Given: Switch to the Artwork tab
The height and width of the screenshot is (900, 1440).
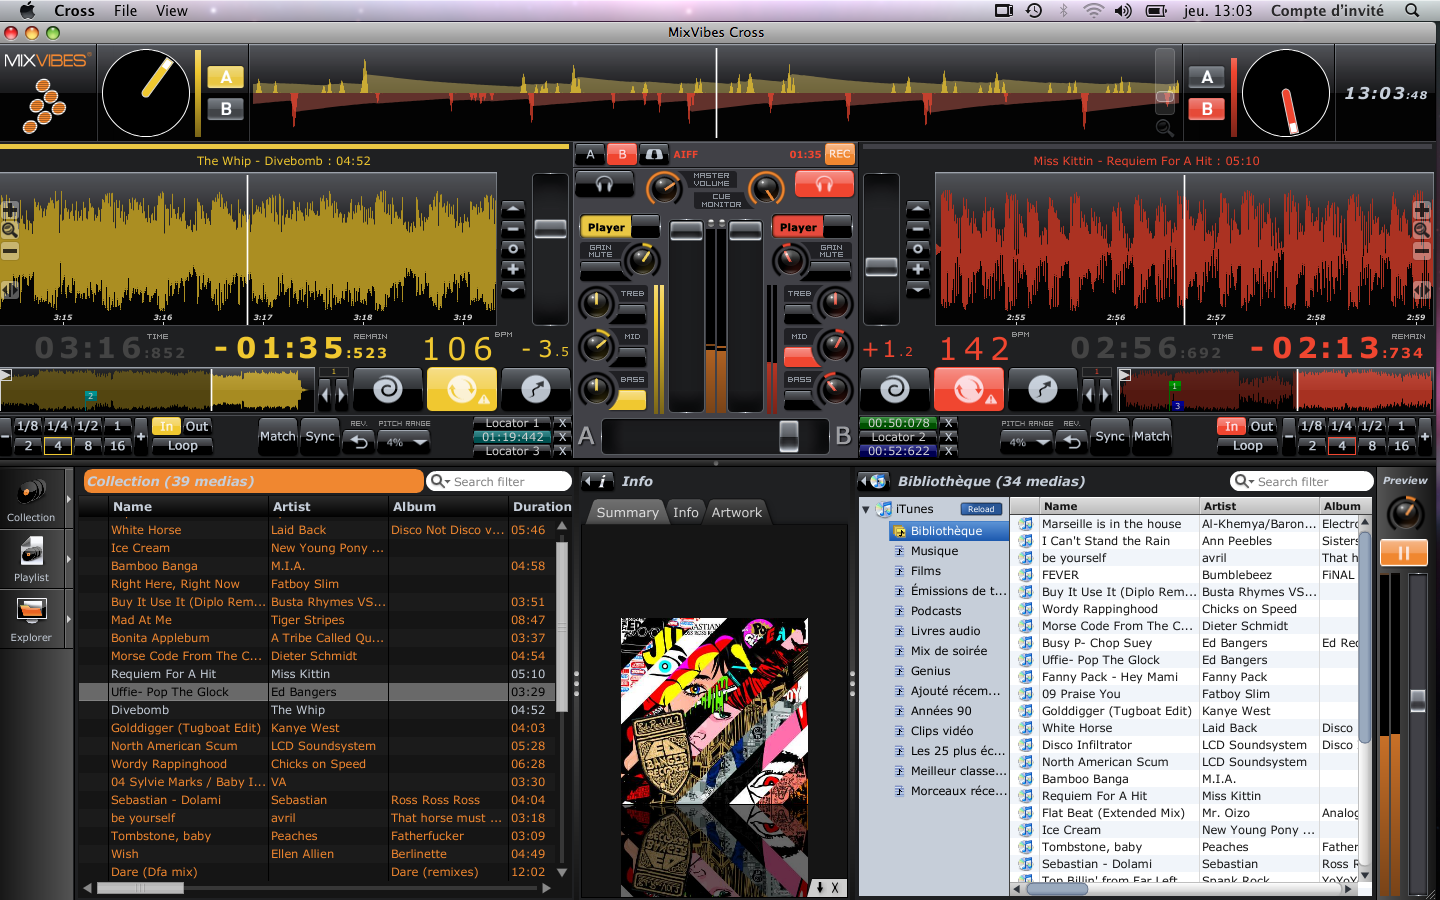Looking at the screenshot, I should coord(736,512).
